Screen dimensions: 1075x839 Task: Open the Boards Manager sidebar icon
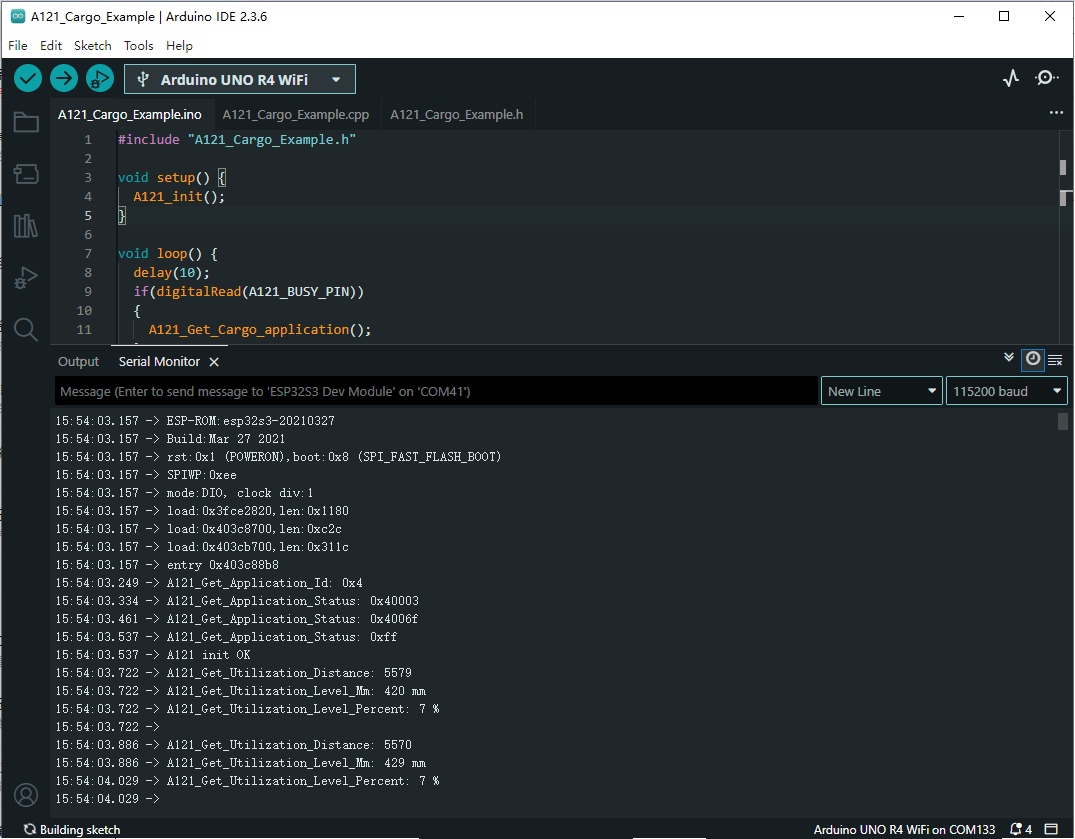tap(26, 173)
